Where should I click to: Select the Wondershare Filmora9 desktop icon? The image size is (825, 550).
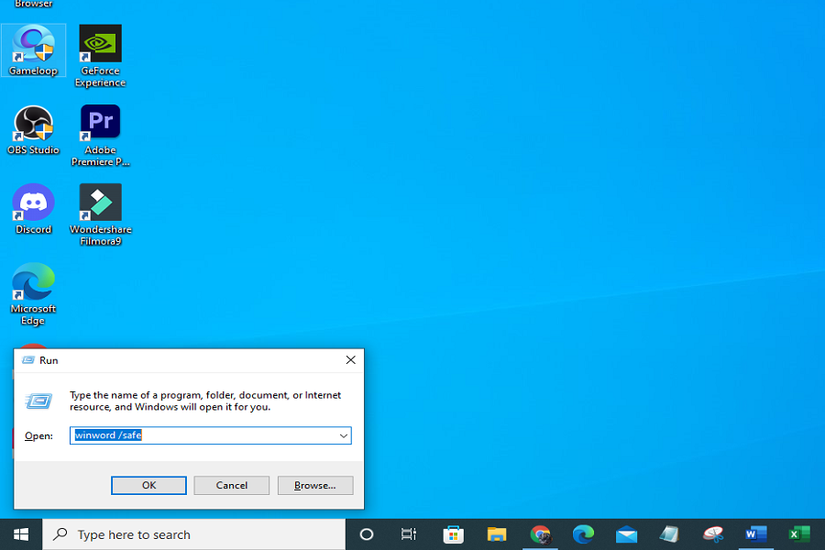pyautogui.click(x=100, y=215)
